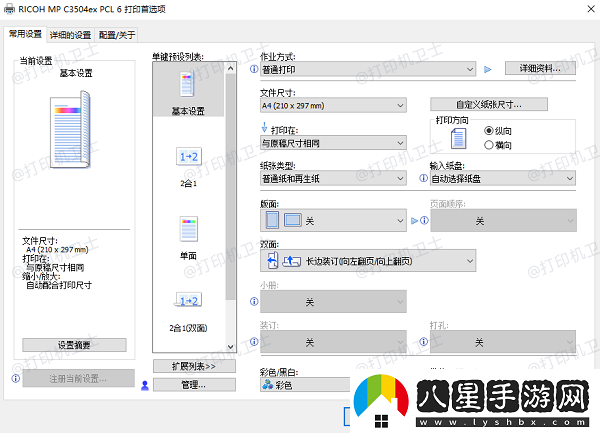The image size is (600, 433).
Task: Open the 打印在 paper size dropdown
Action: pyautogui.click(x=333, y=143)
